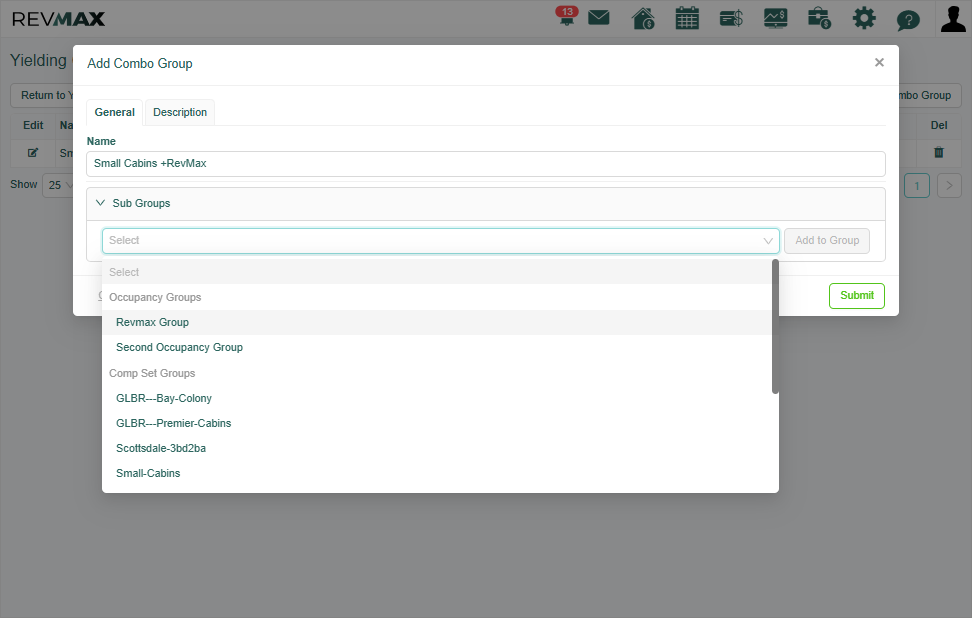Select GLBR---Premier-Cabins option
The height and width of the screenshot is (618, 972).
pyautogui.click(x=437, y=423)
